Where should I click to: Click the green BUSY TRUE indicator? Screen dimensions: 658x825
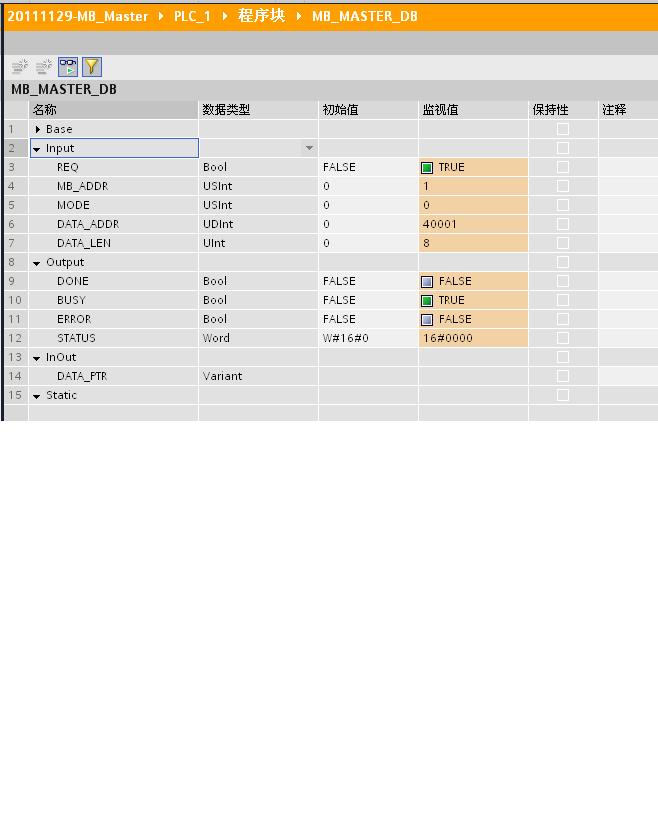click(x=427, y=300)
